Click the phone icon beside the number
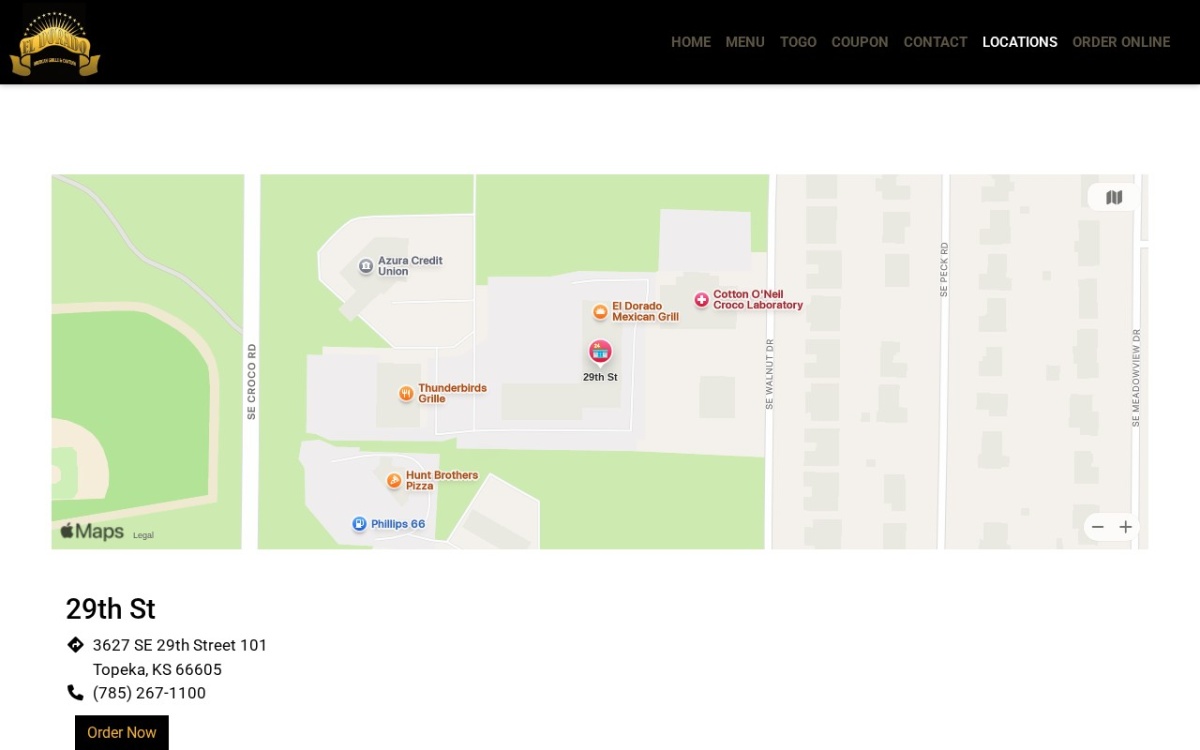This screenshot has width=1200, height=750. coord(75,692)
